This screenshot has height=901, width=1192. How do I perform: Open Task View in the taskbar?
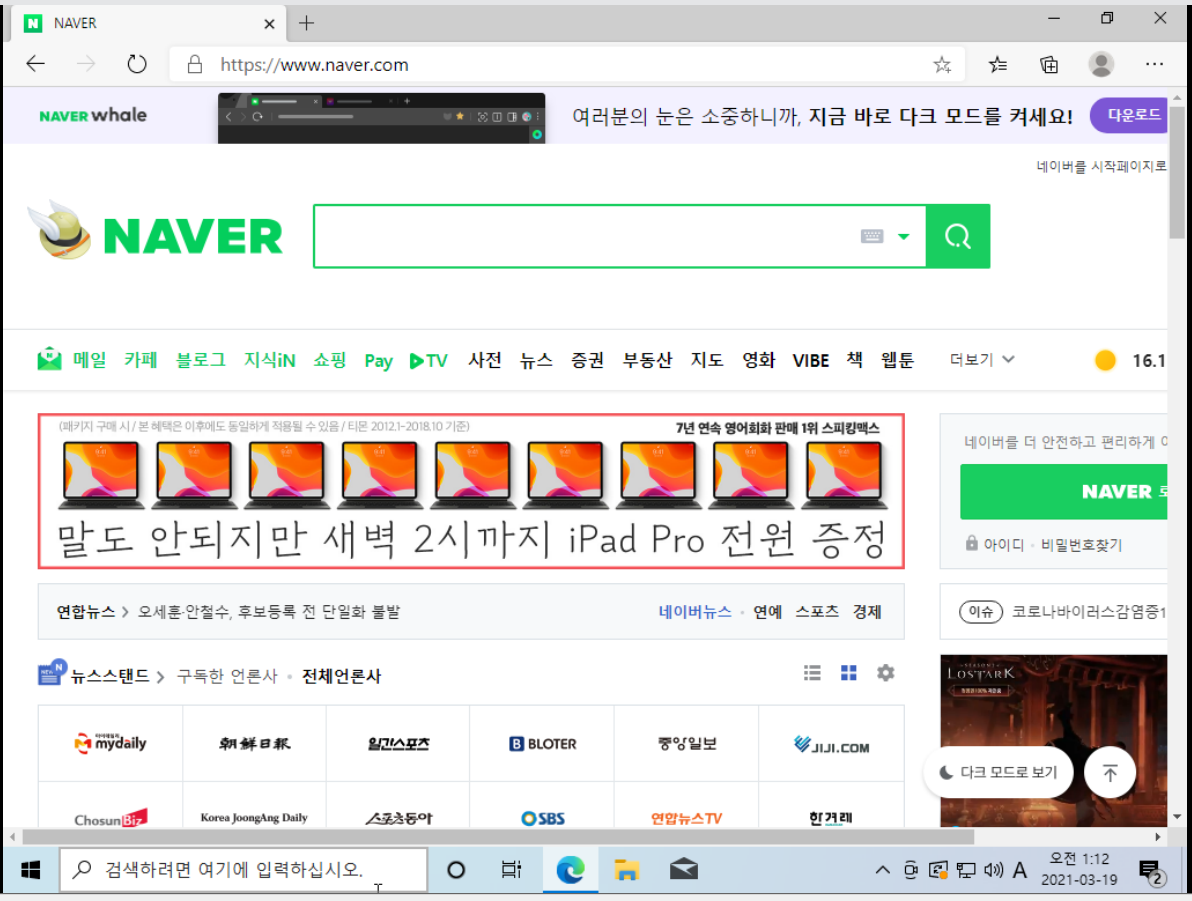(512, 870)
